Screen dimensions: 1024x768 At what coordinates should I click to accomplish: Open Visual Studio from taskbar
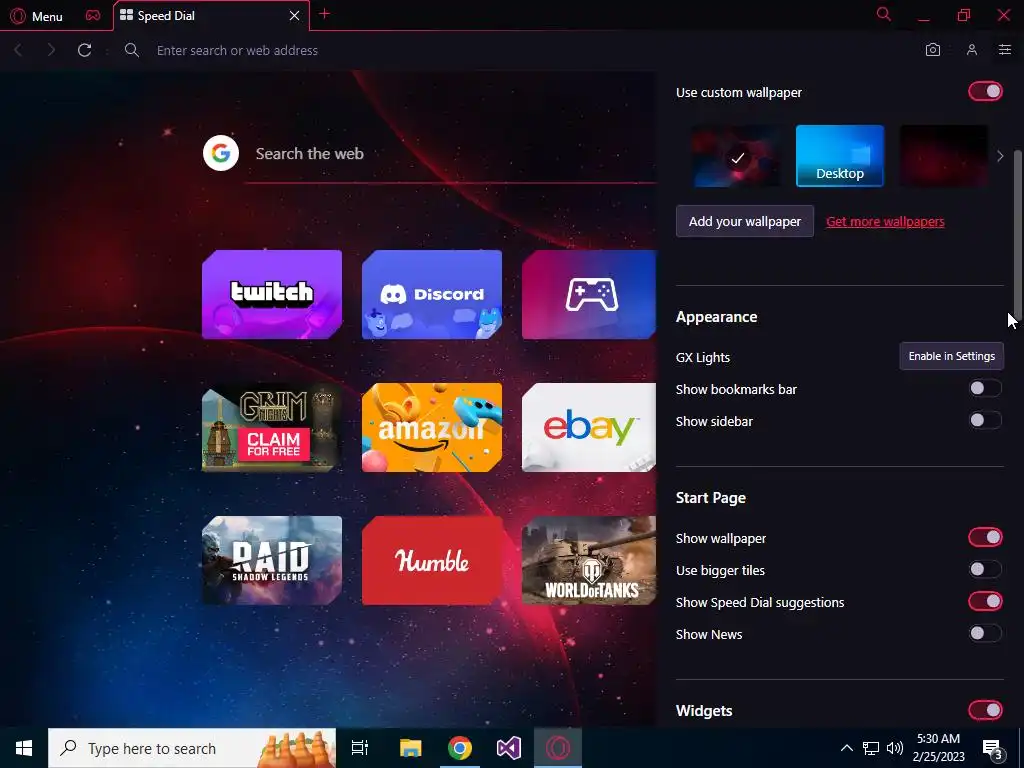tap(509, 748)
